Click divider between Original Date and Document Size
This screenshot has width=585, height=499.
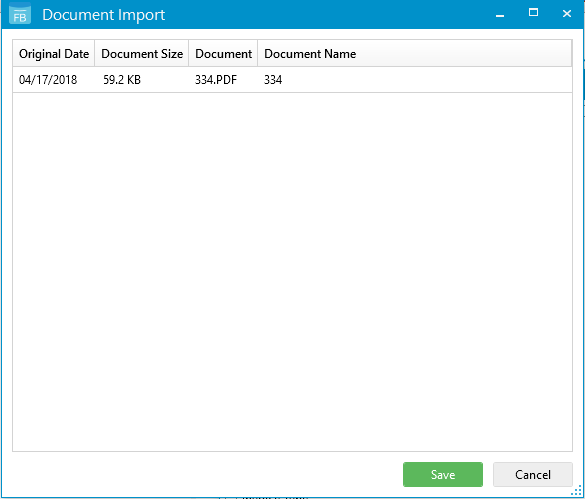(95, 54)
